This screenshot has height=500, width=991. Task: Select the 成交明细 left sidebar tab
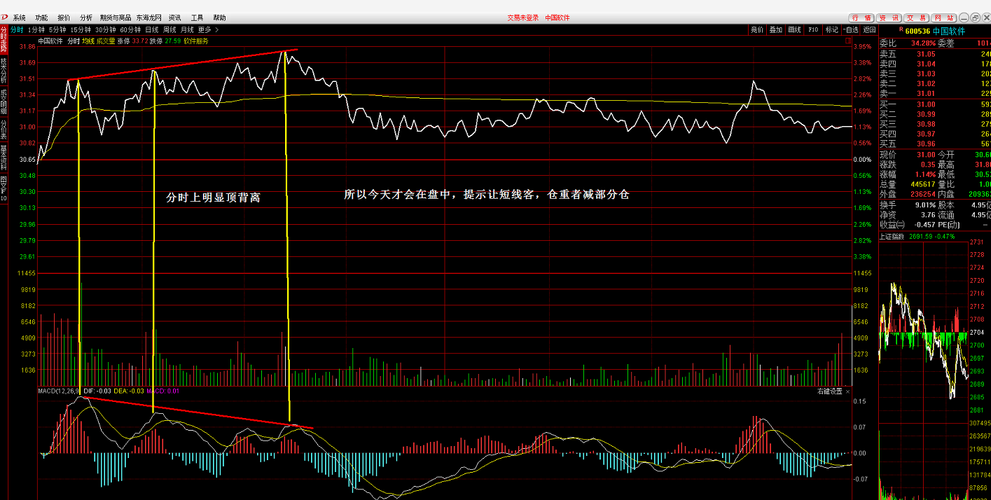coord(4,102)
